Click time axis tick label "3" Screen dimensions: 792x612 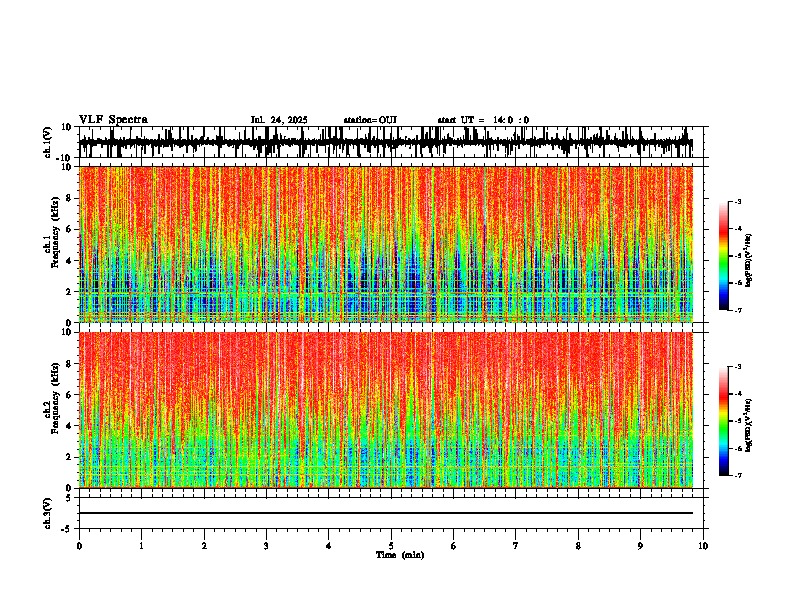tap(266, 546)
